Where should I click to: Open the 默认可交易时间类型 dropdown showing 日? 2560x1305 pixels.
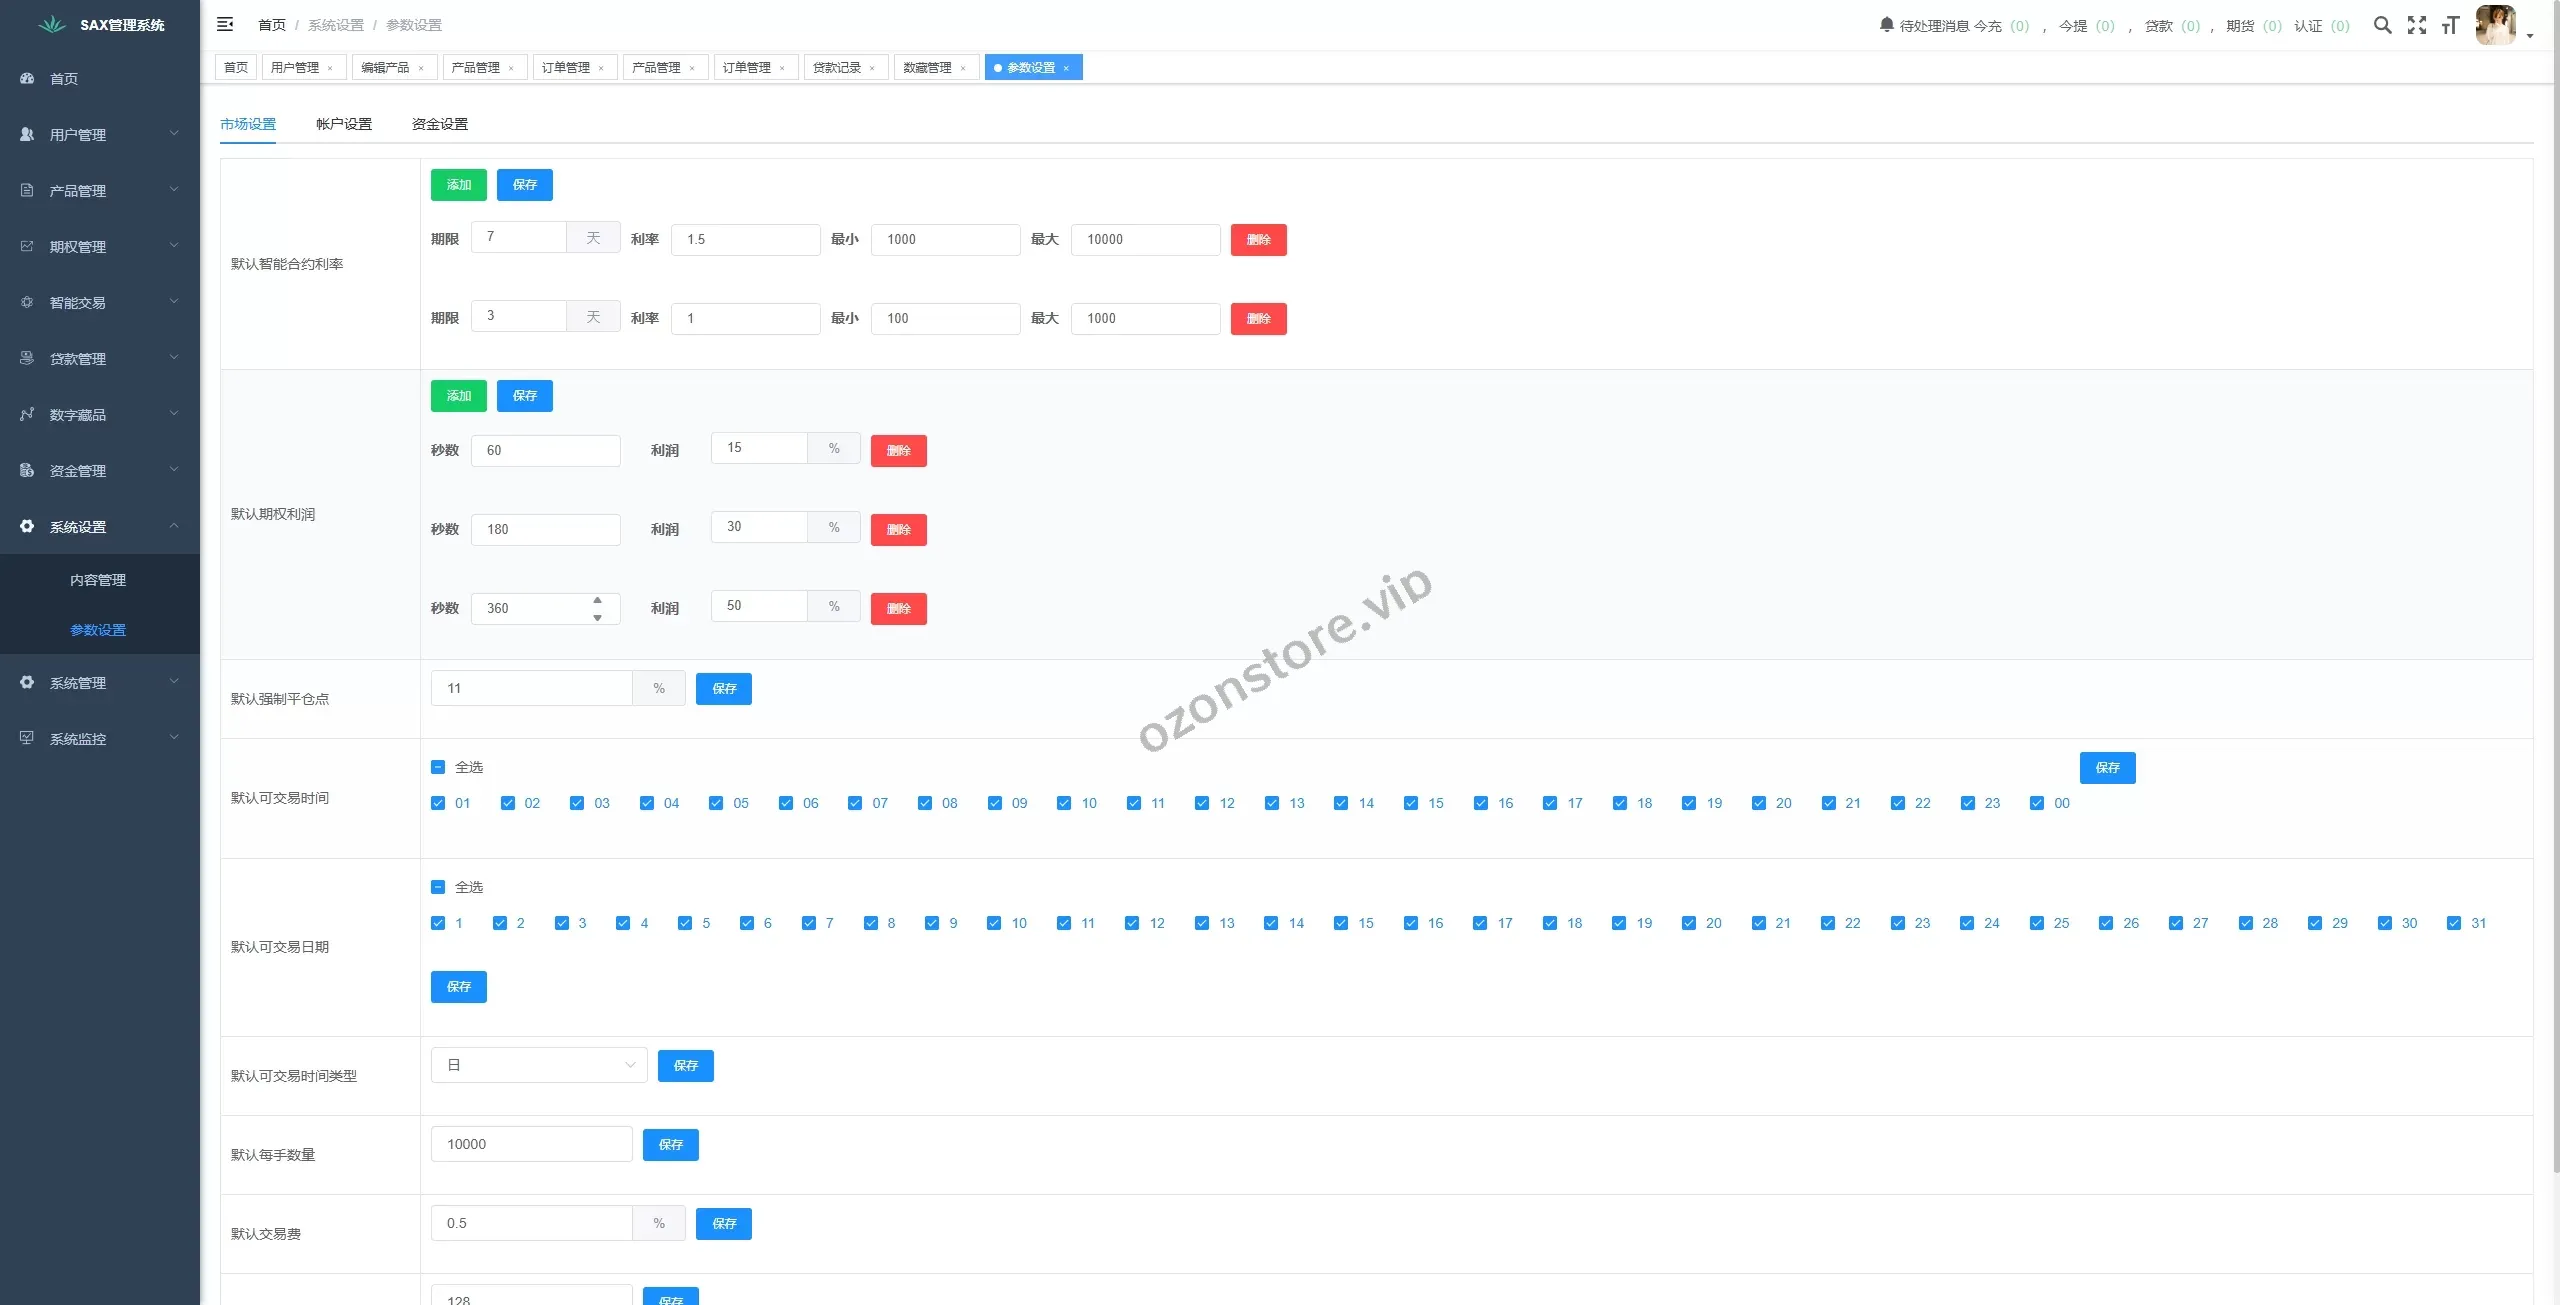(539, 1065)
